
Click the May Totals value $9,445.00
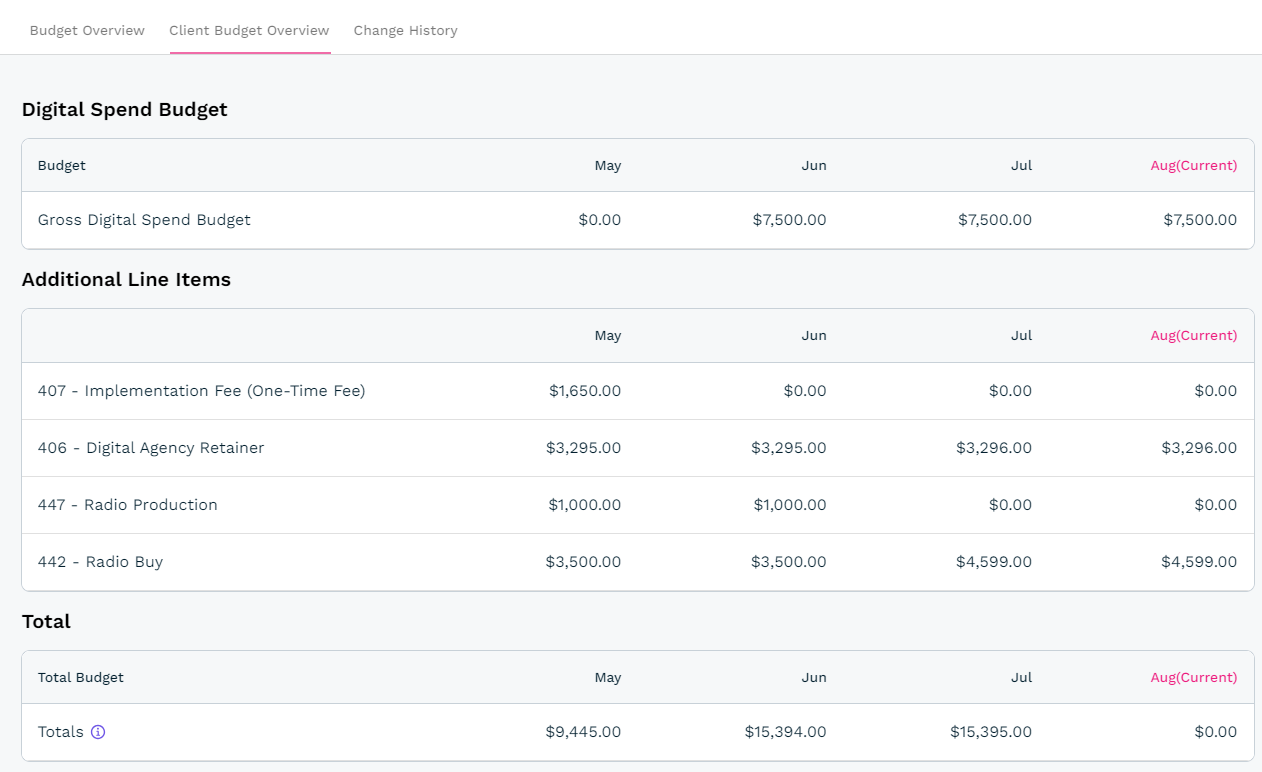click(583, 732)
